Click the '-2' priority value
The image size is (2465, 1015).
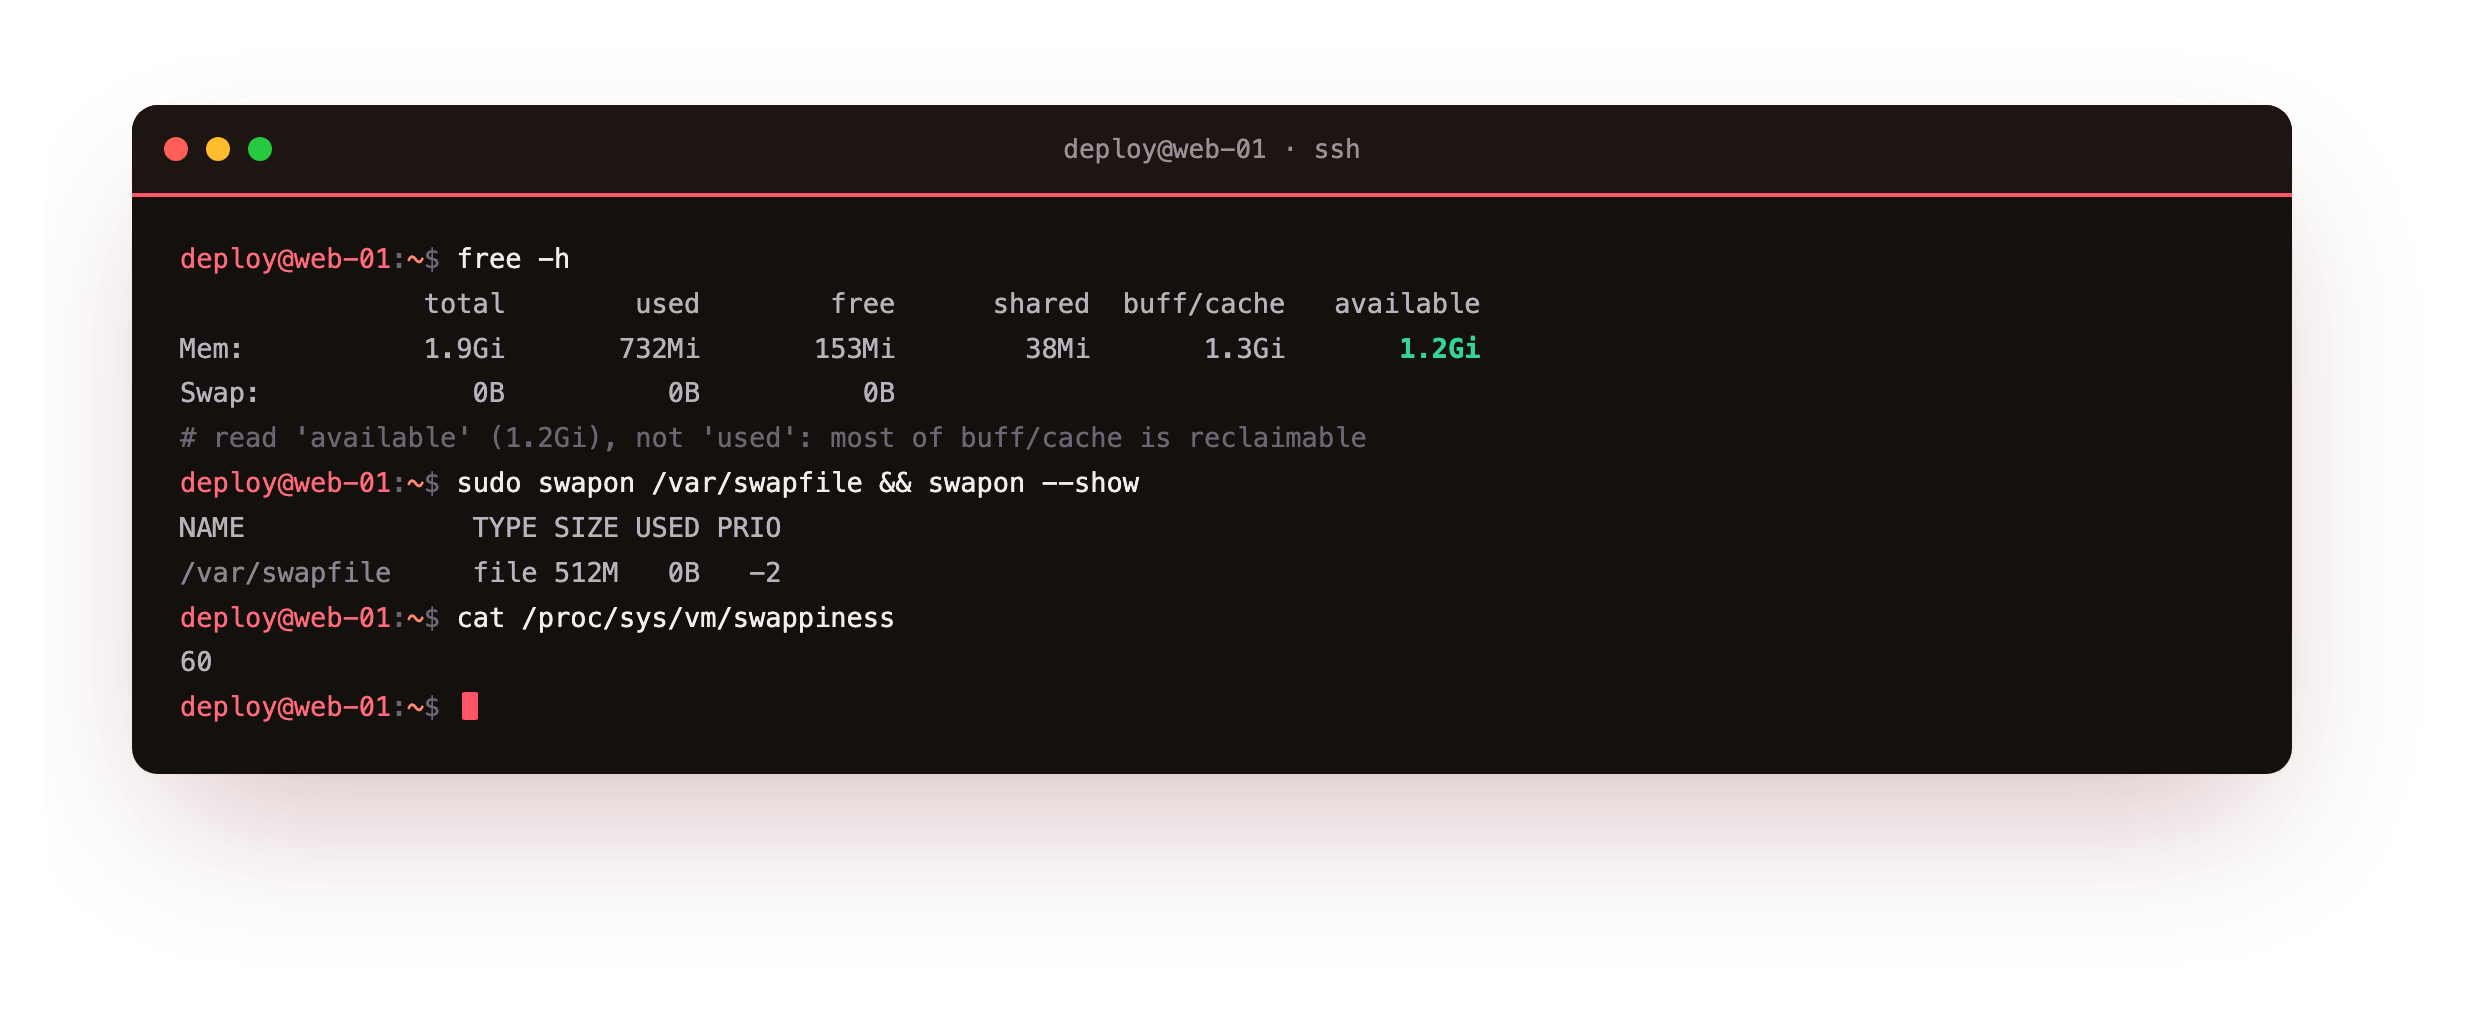764,572
